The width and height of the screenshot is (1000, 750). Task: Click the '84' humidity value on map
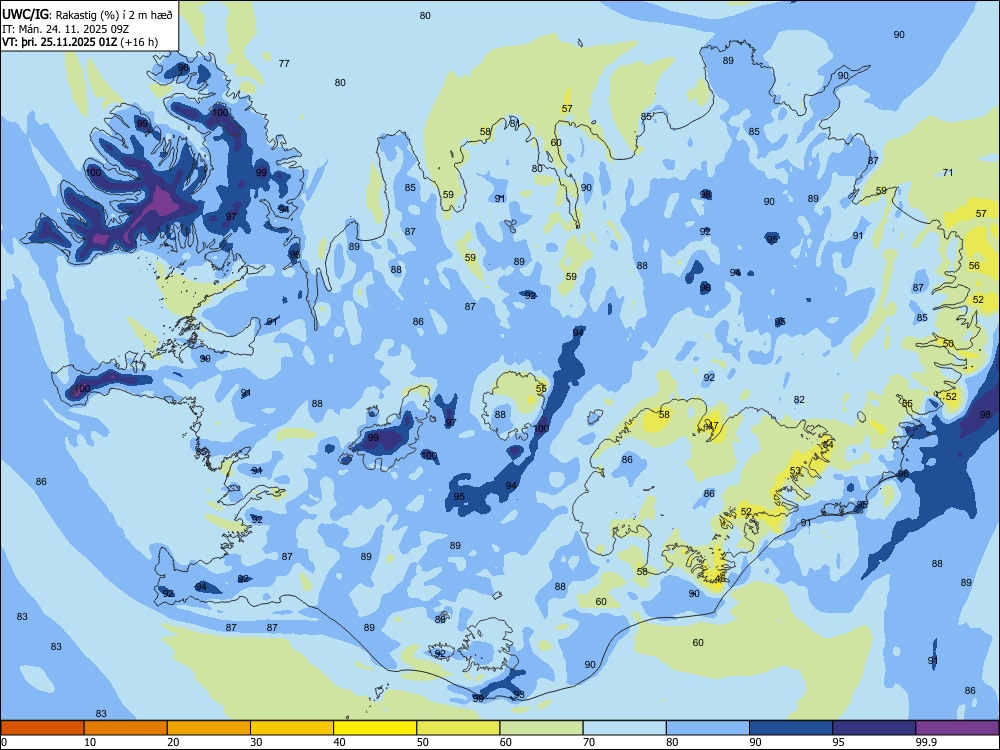(828, 444)
